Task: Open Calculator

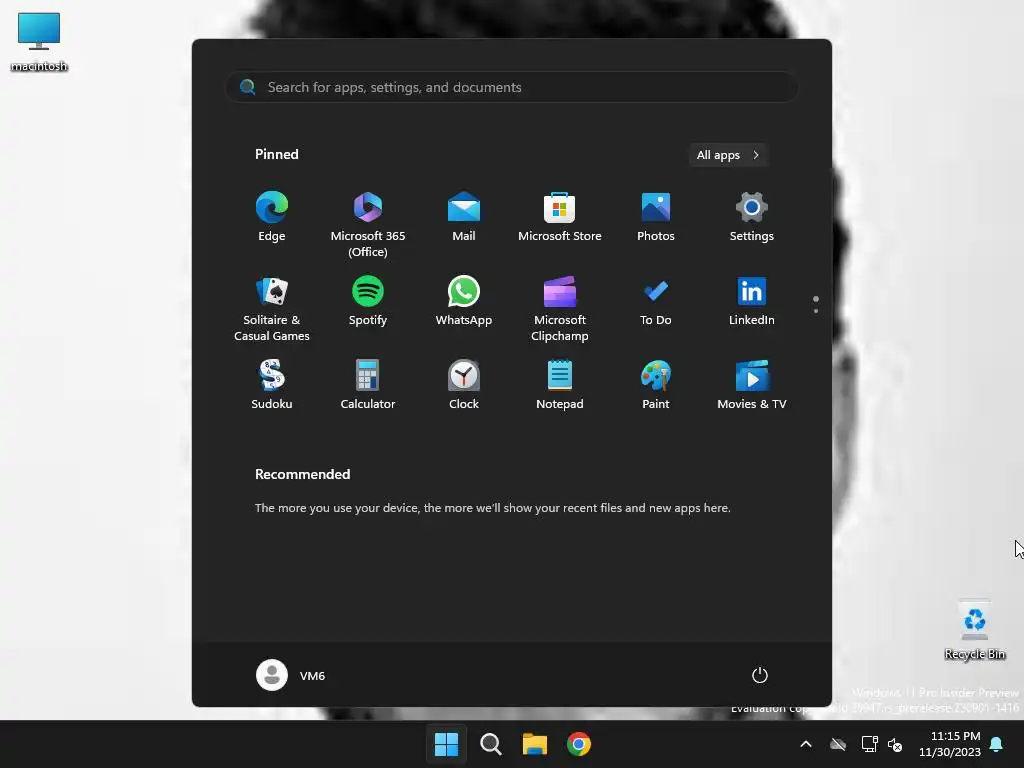Action: (368, 385)
